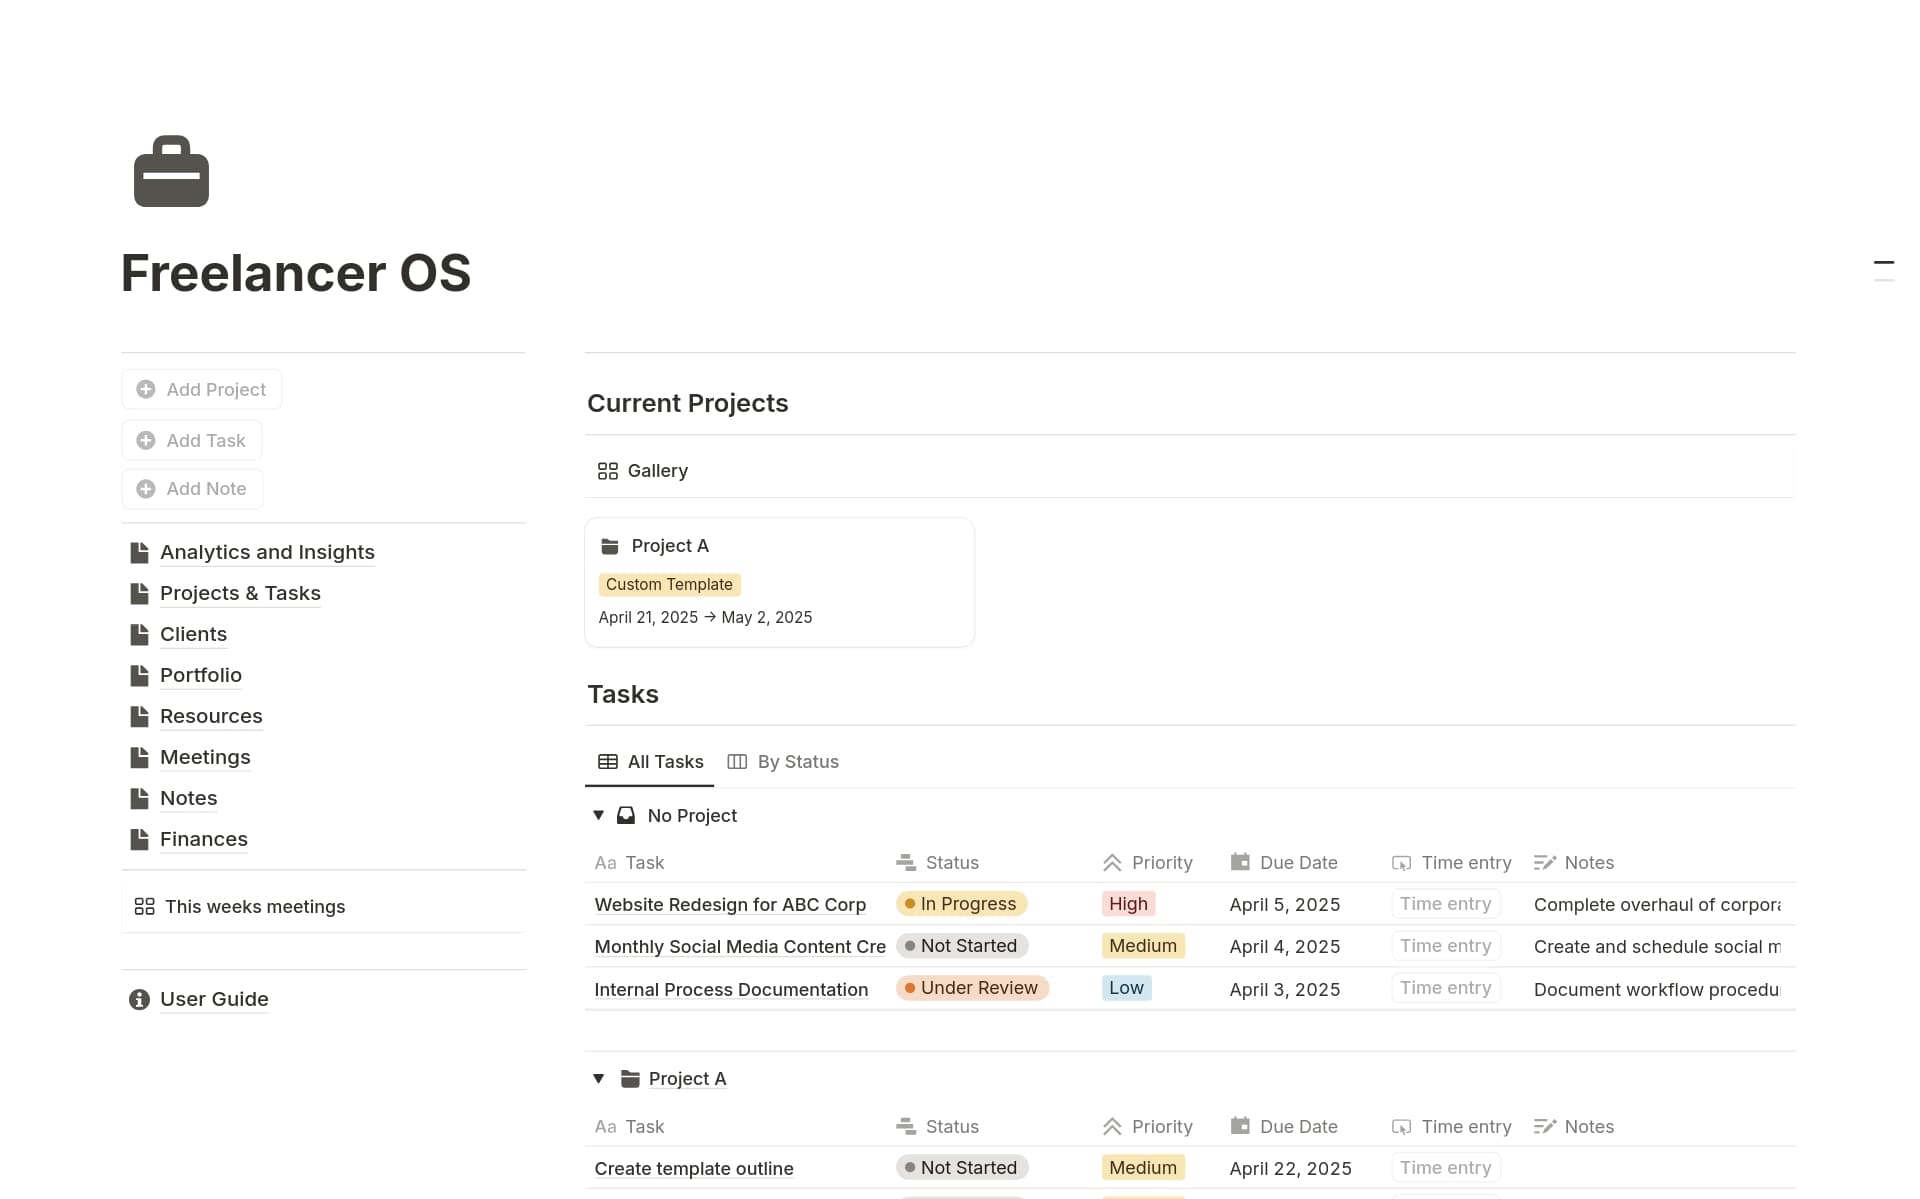The width and height of the screenshot is (1920, 1199).
Task: Select the All Tasks tab
Action: (x=650, y=762)
